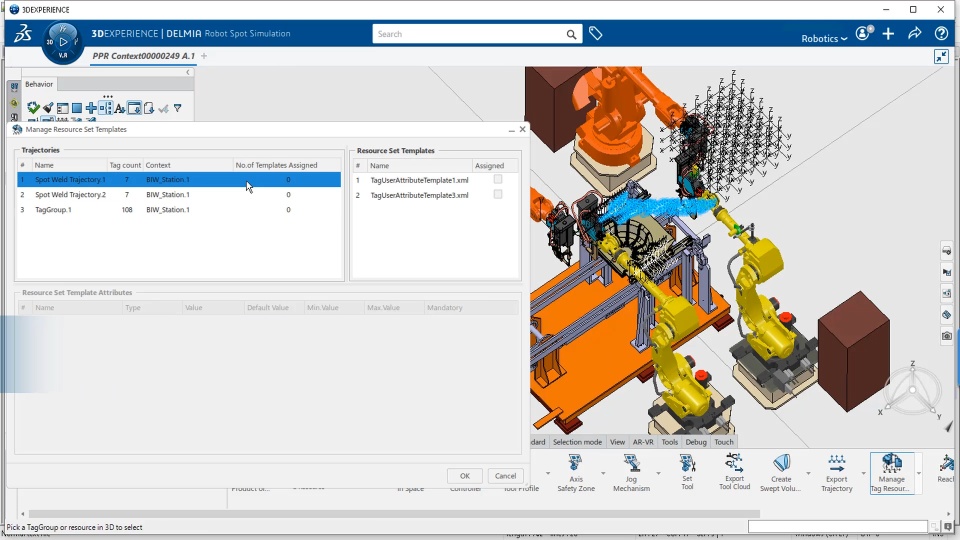The image size is (960, 540).
Task: Click the Export Trajectory command
Action: coord(836,473)
